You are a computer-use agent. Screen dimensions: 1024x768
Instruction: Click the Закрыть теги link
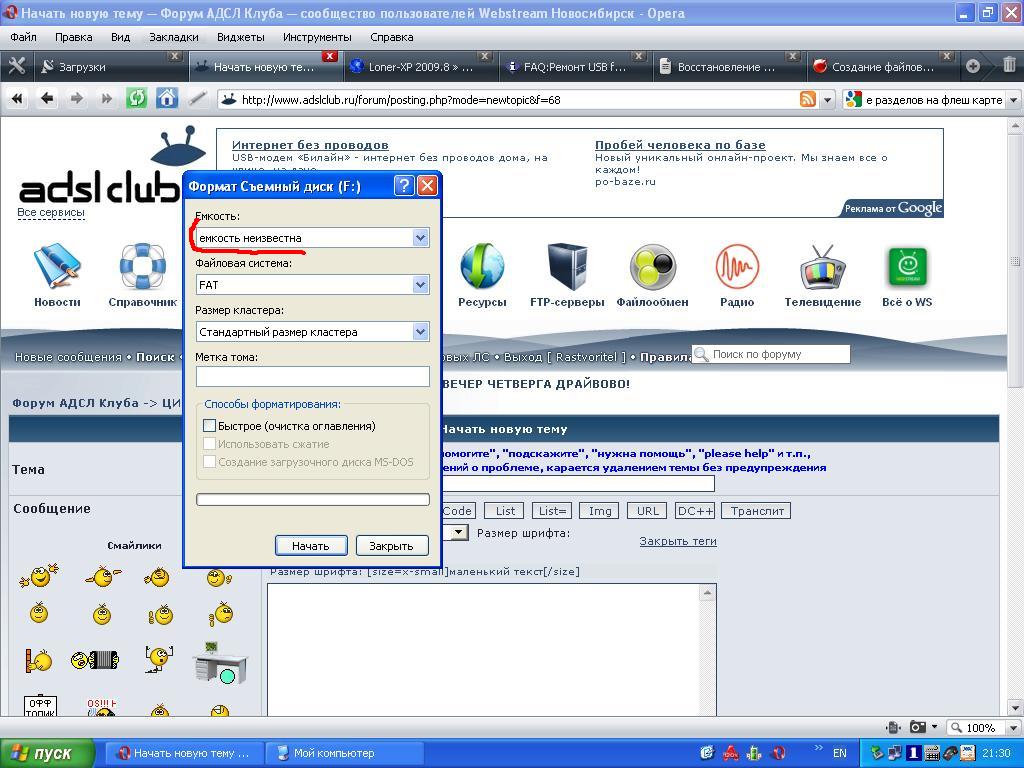[677, 541]
